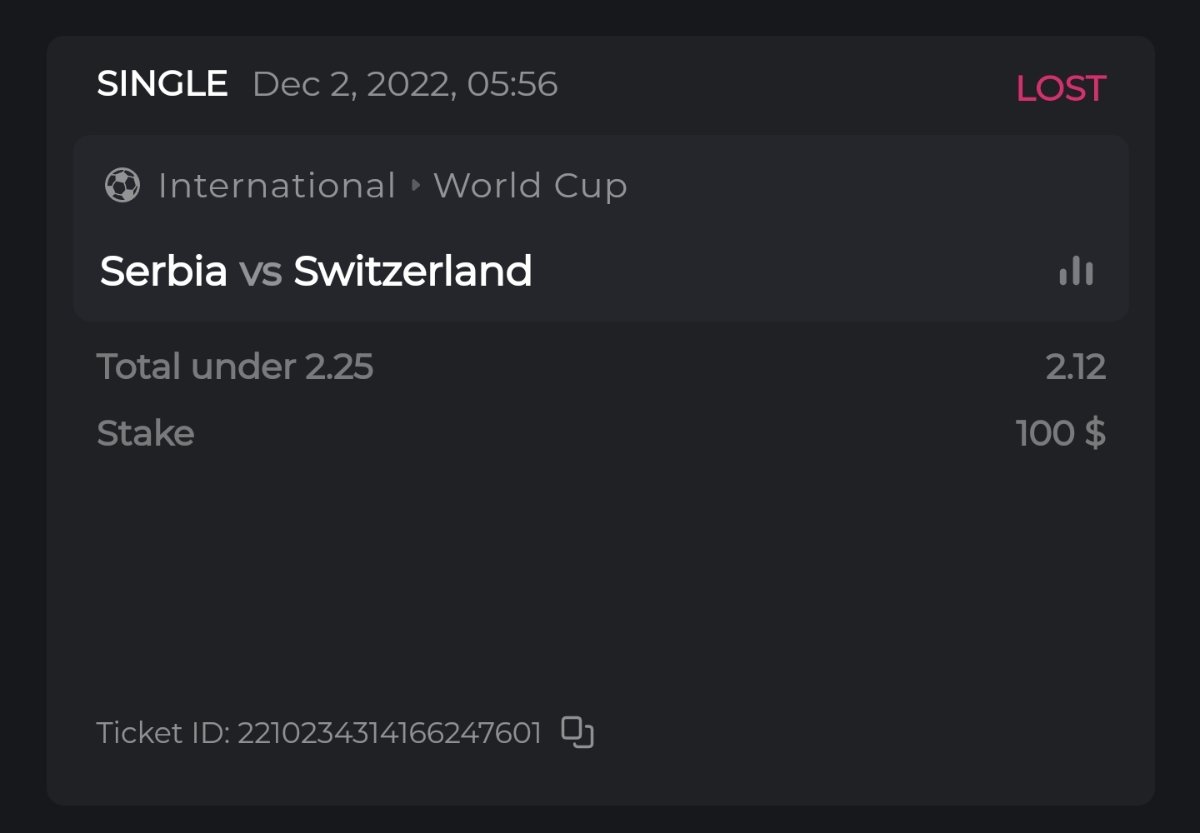Click the LOST status label
The image size is (1200, 833).
coord(1060,88)
